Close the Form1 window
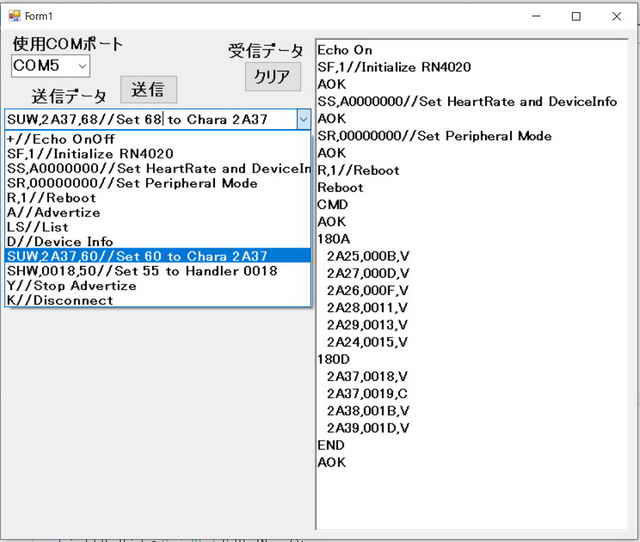 point(616,16)
